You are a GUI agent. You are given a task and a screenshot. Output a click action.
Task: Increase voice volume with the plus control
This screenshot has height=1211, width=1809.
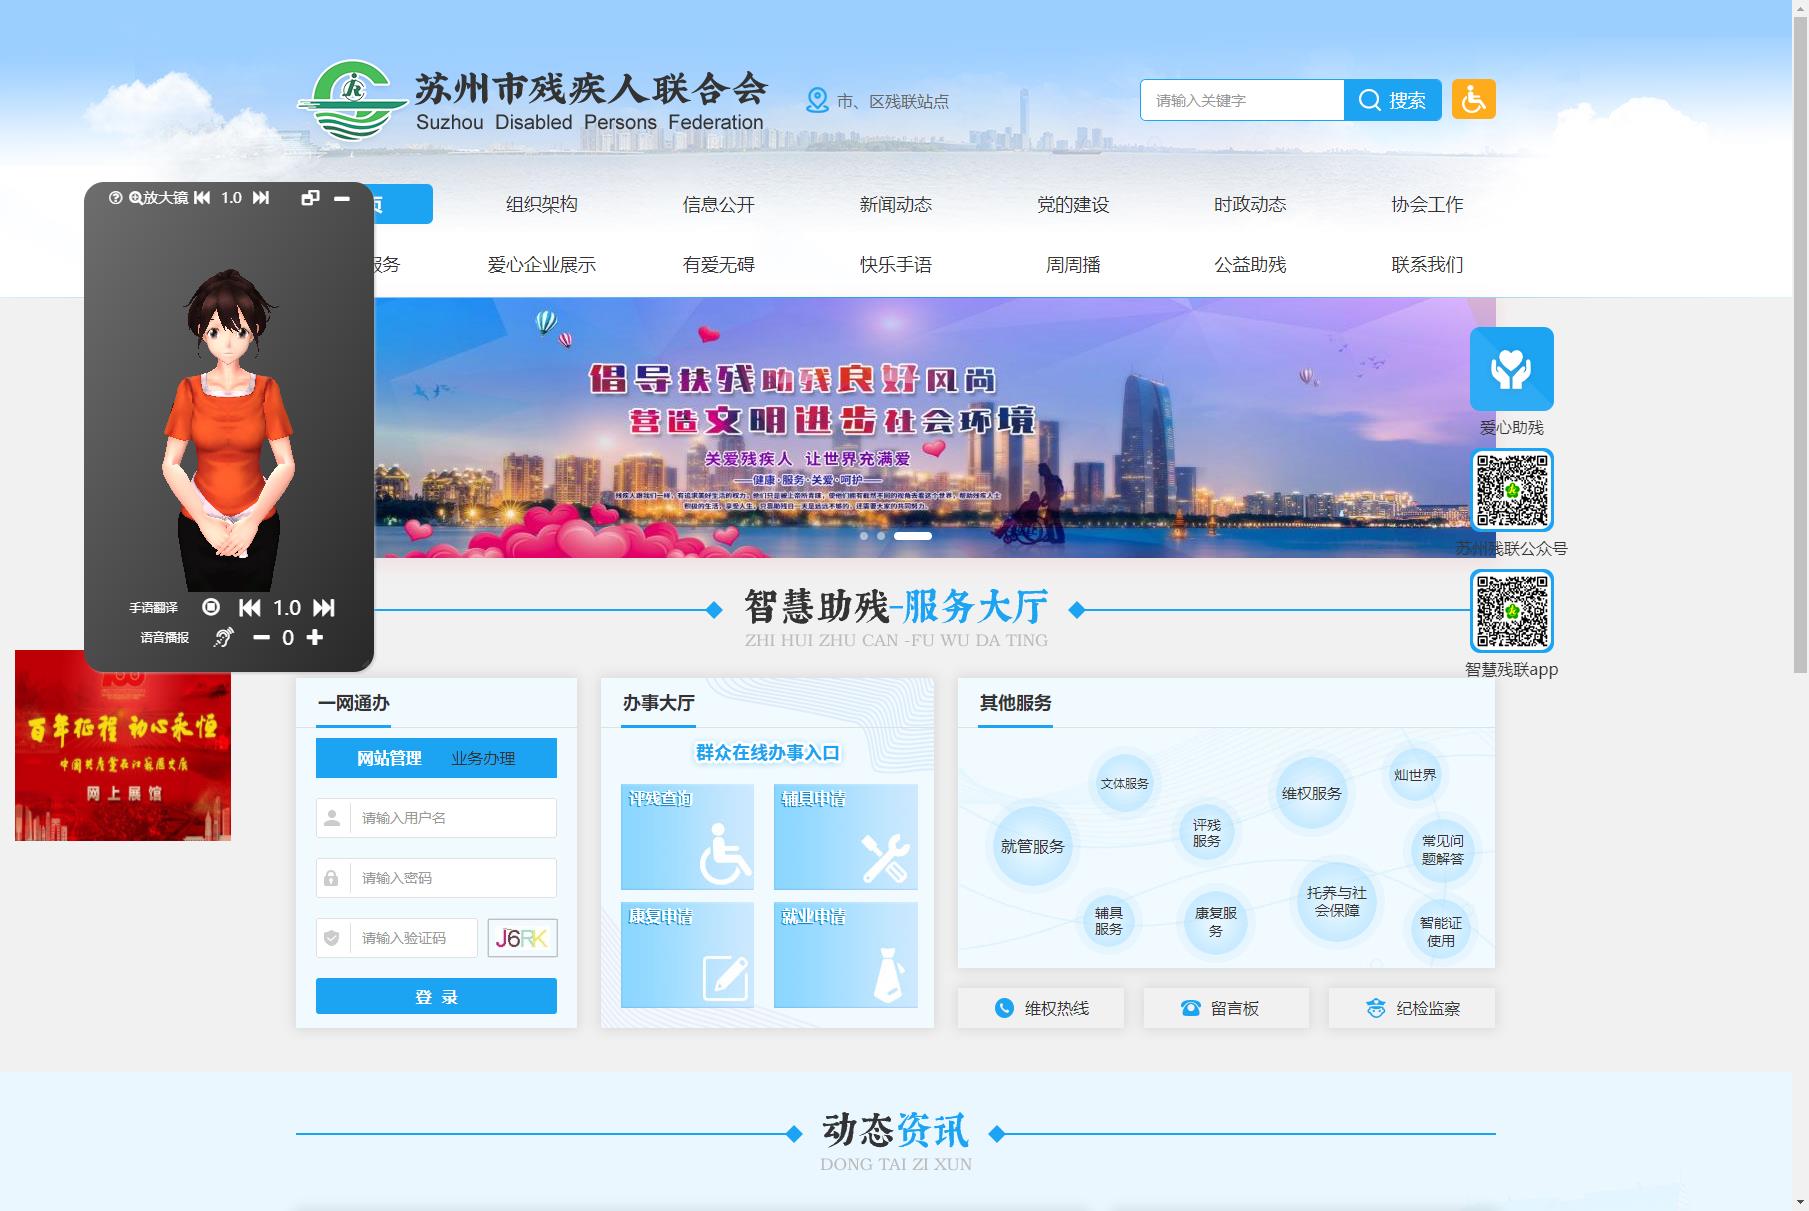tap(315, 637)
